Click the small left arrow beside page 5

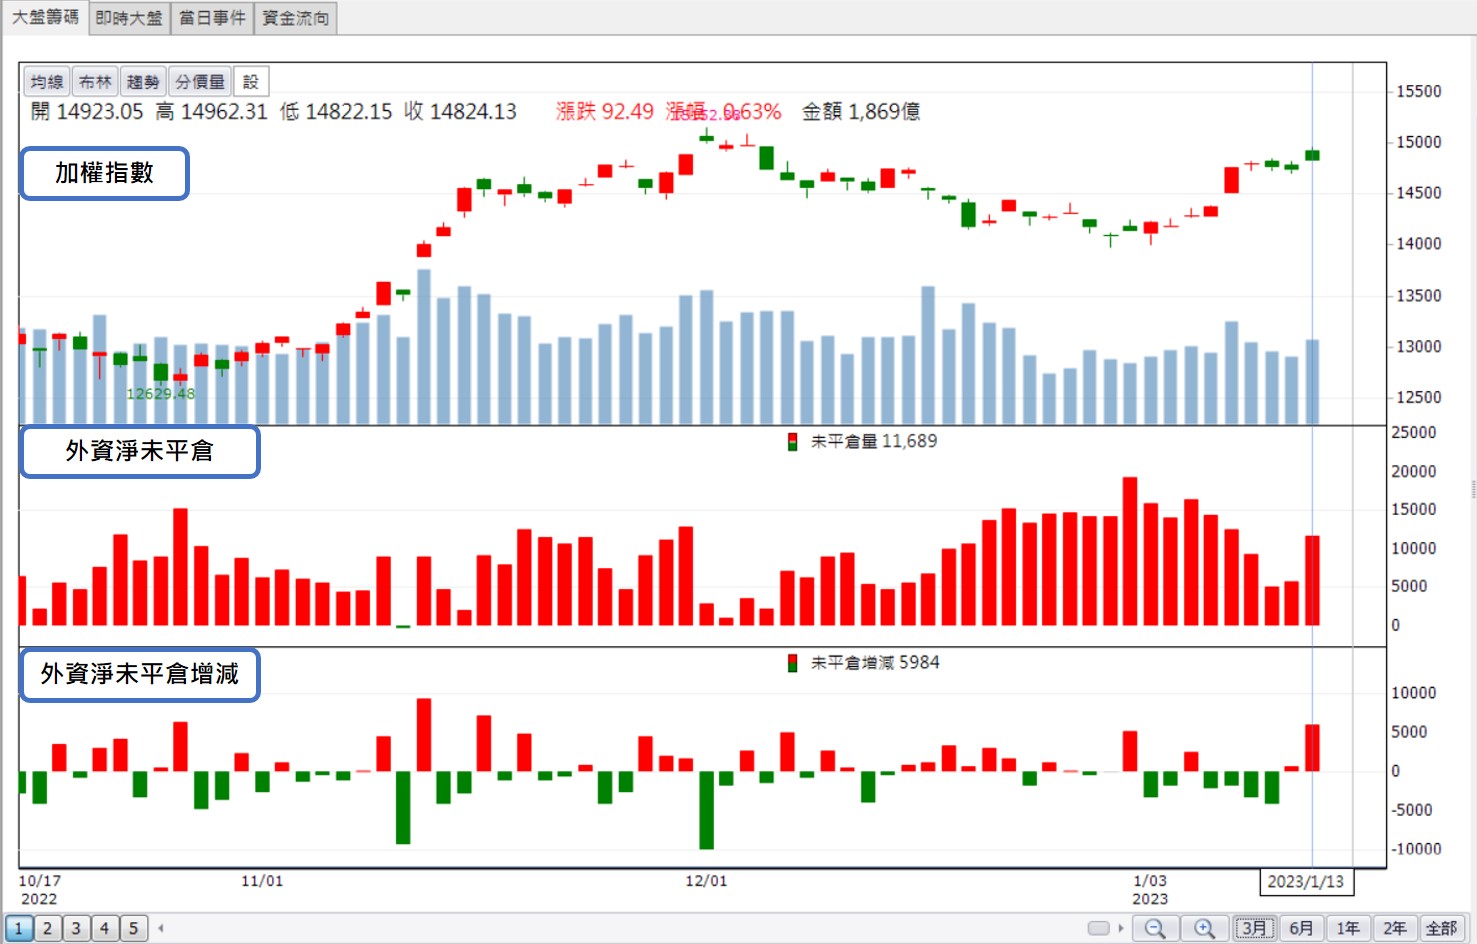tap(161, 928)
